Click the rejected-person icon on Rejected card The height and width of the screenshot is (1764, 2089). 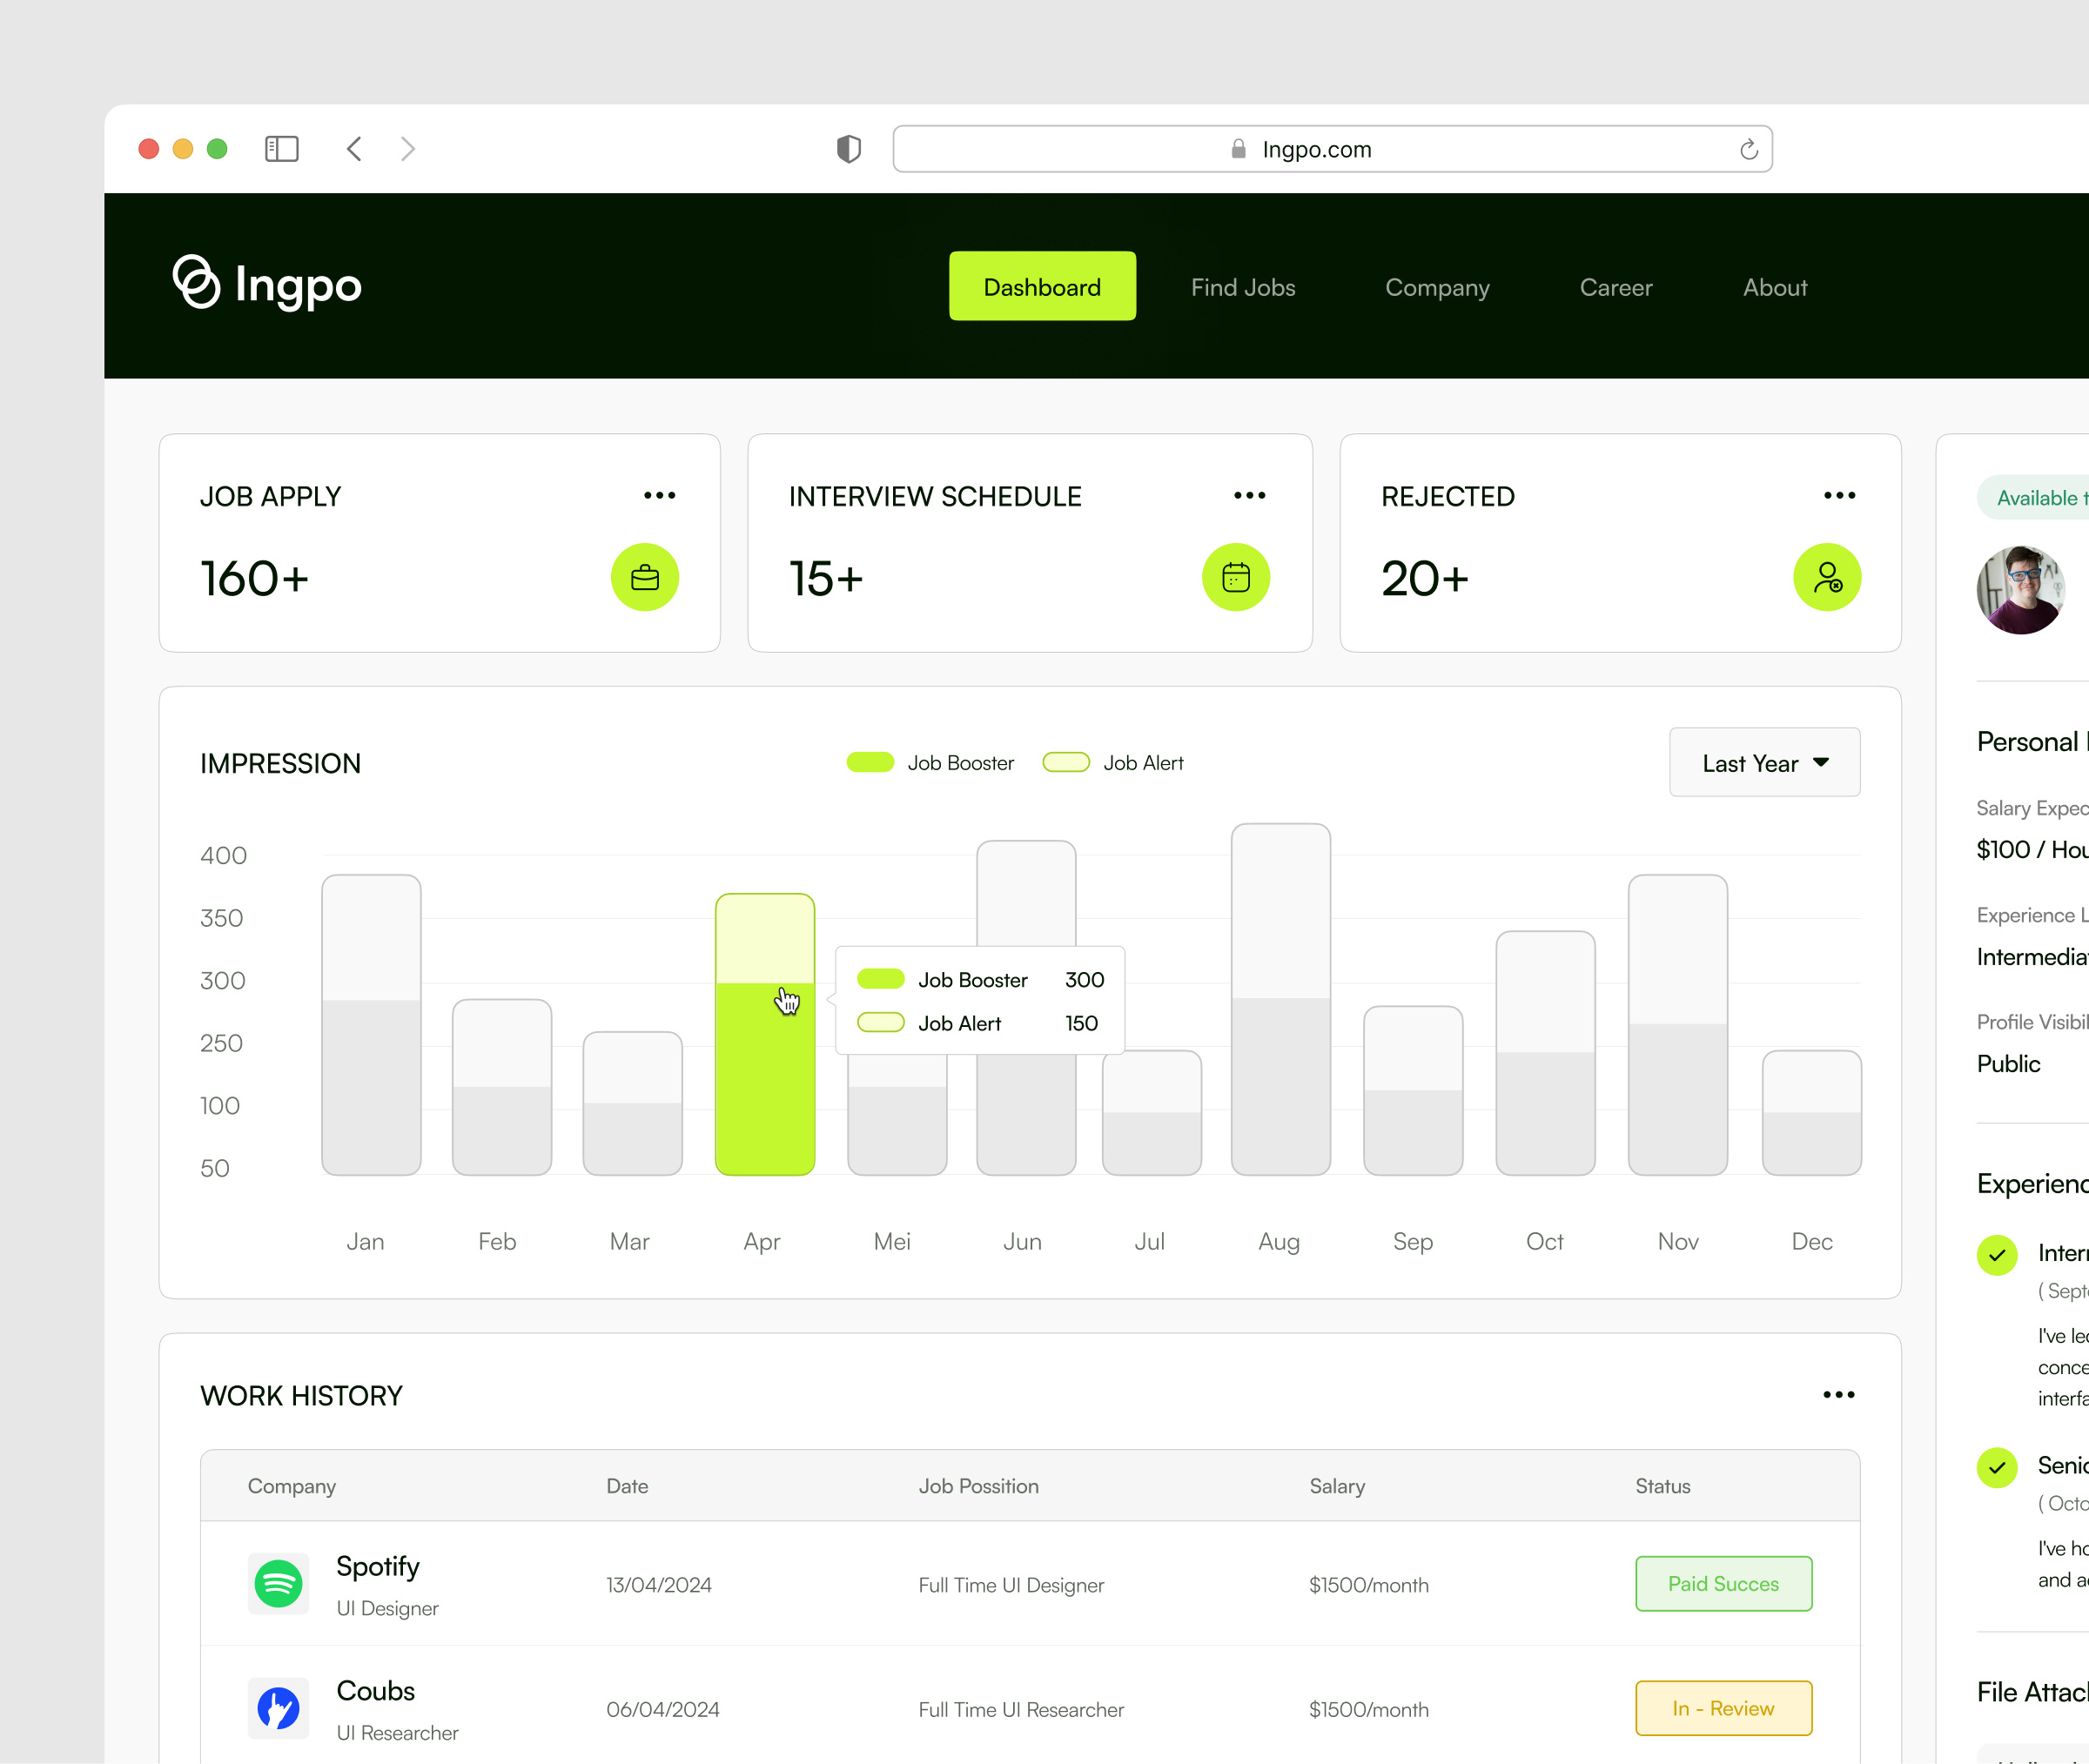[1828, 577]
